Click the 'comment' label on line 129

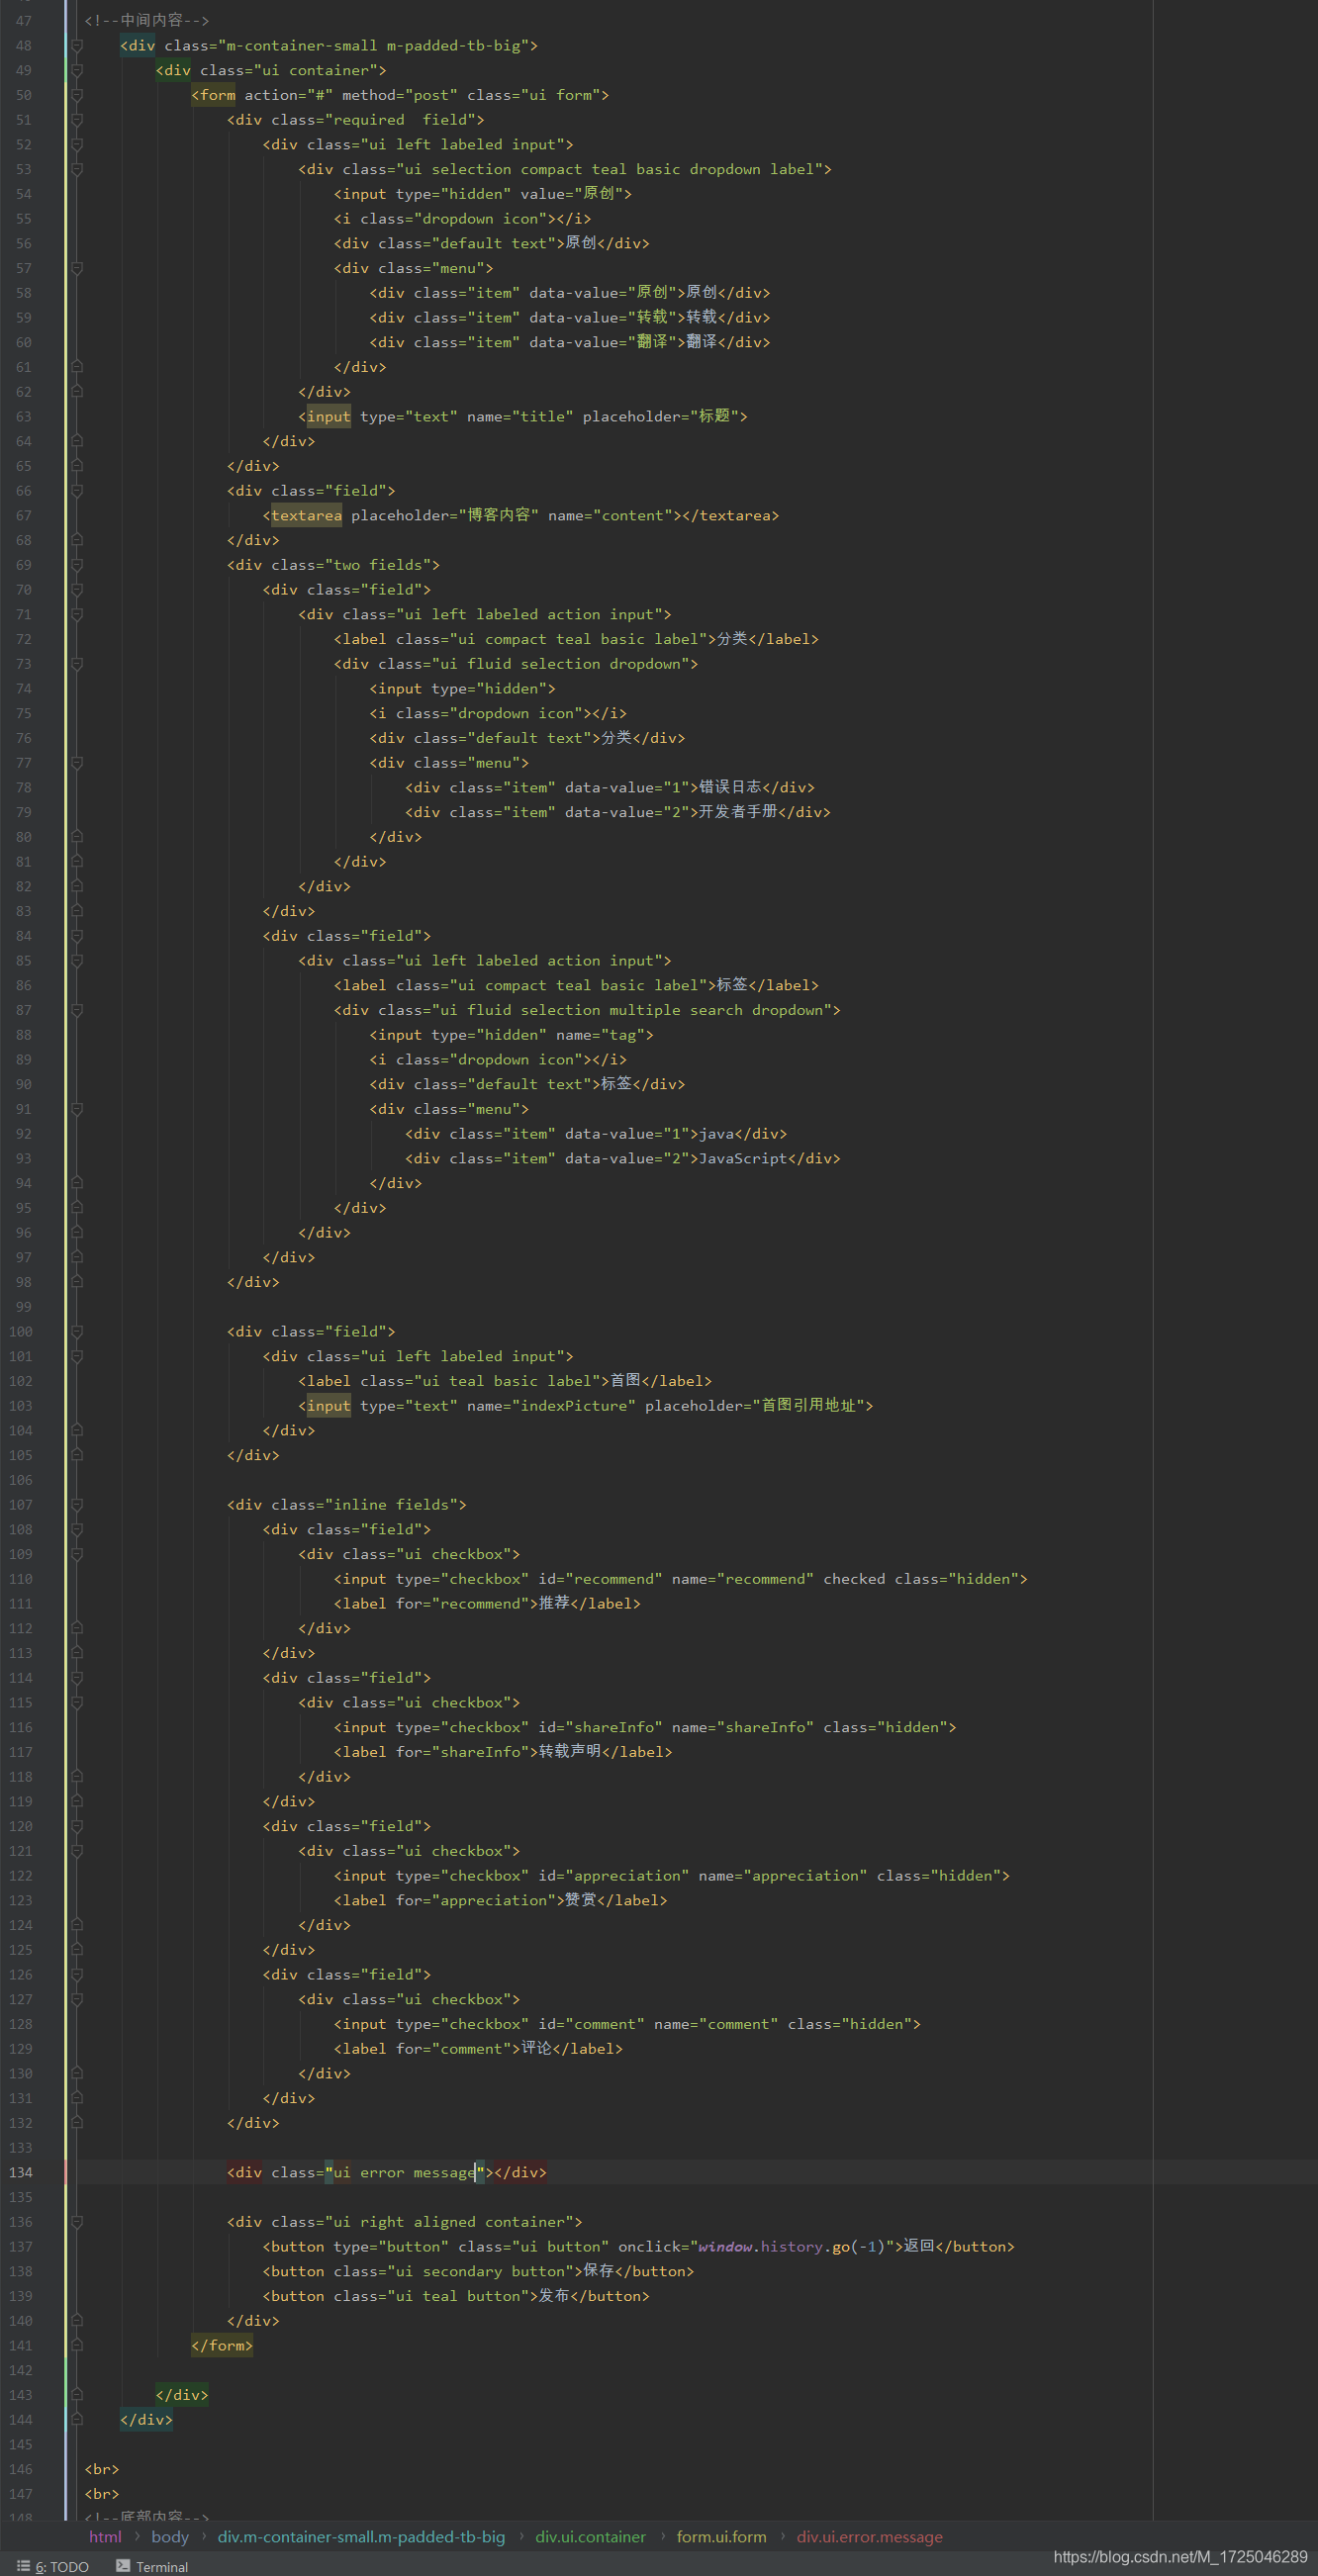478,2049
